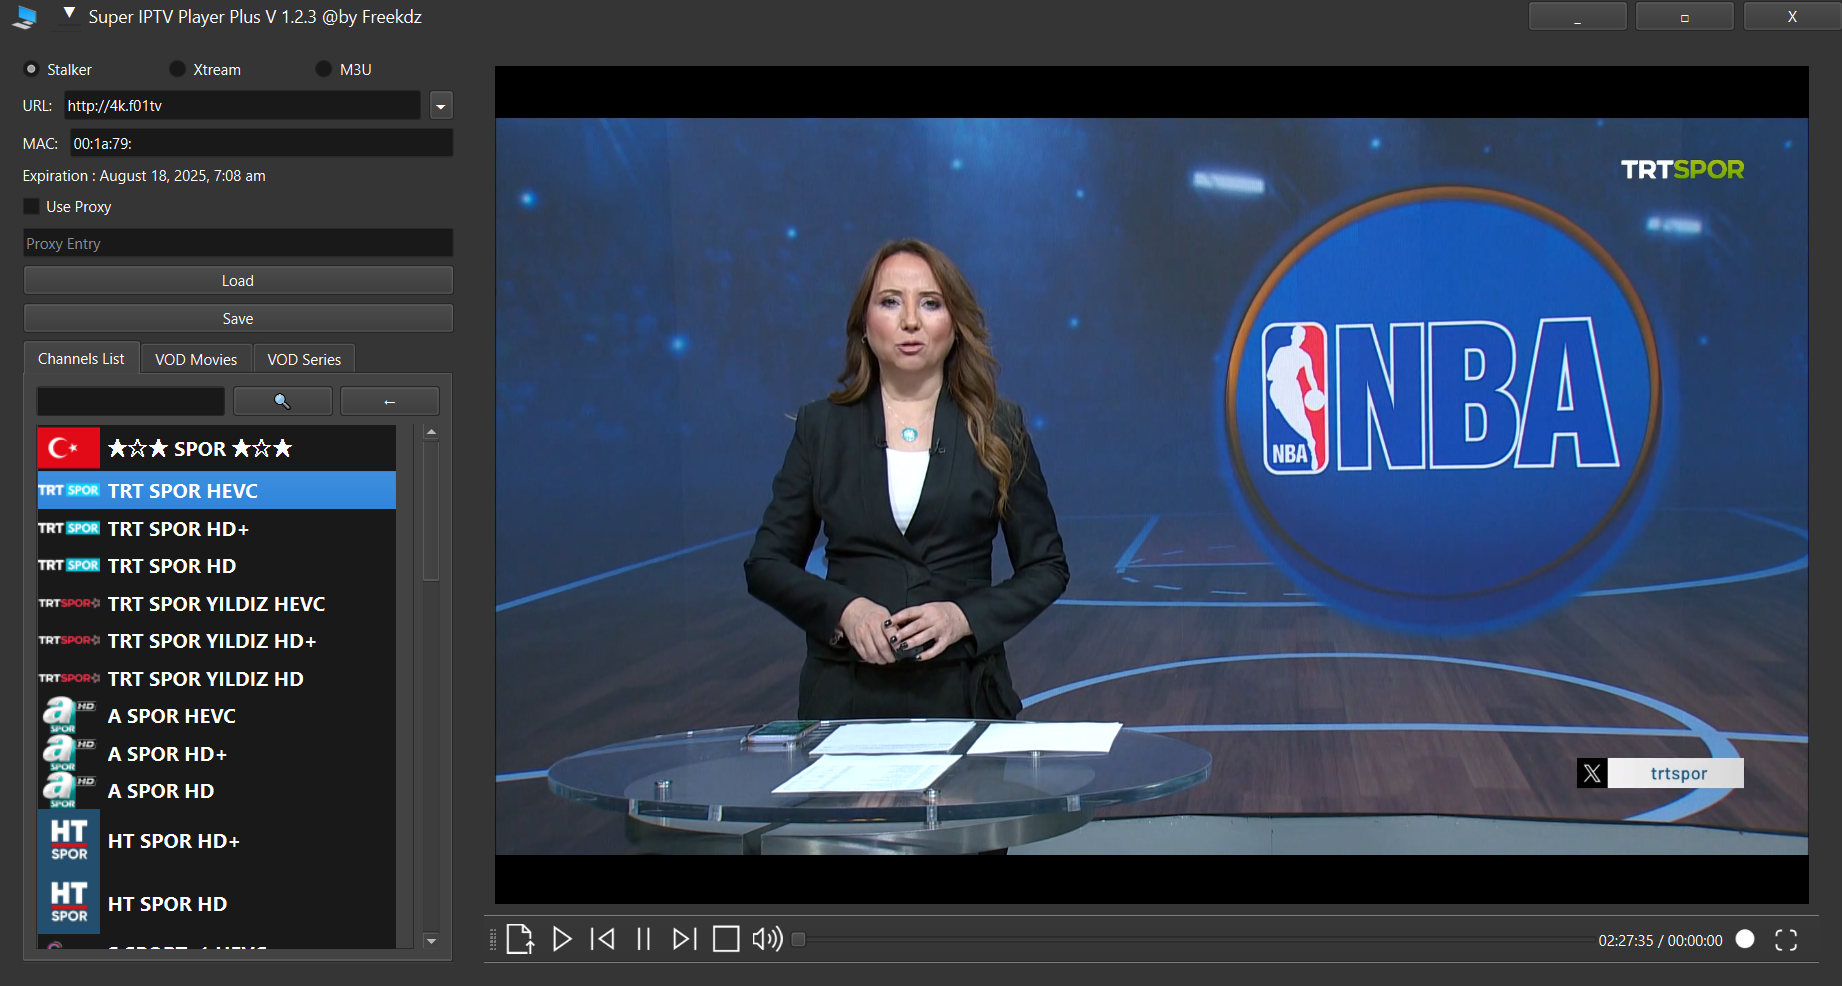The width and height of the screenshot is (1842, 986).
Task: Click the TRT SPOR YILDIZ HEVC logo
Action: coord(69,603)
